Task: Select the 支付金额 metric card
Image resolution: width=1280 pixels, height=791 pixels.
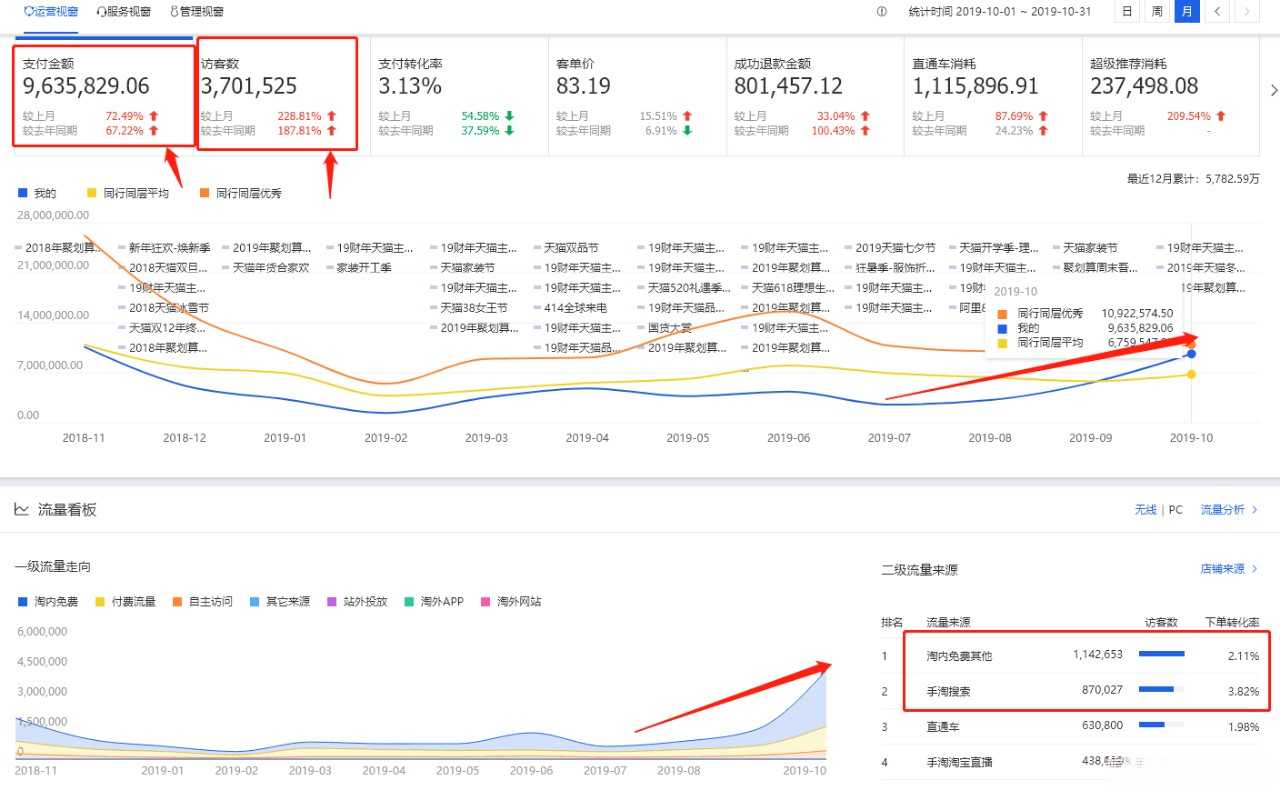Action: click(x=102, y=95)
